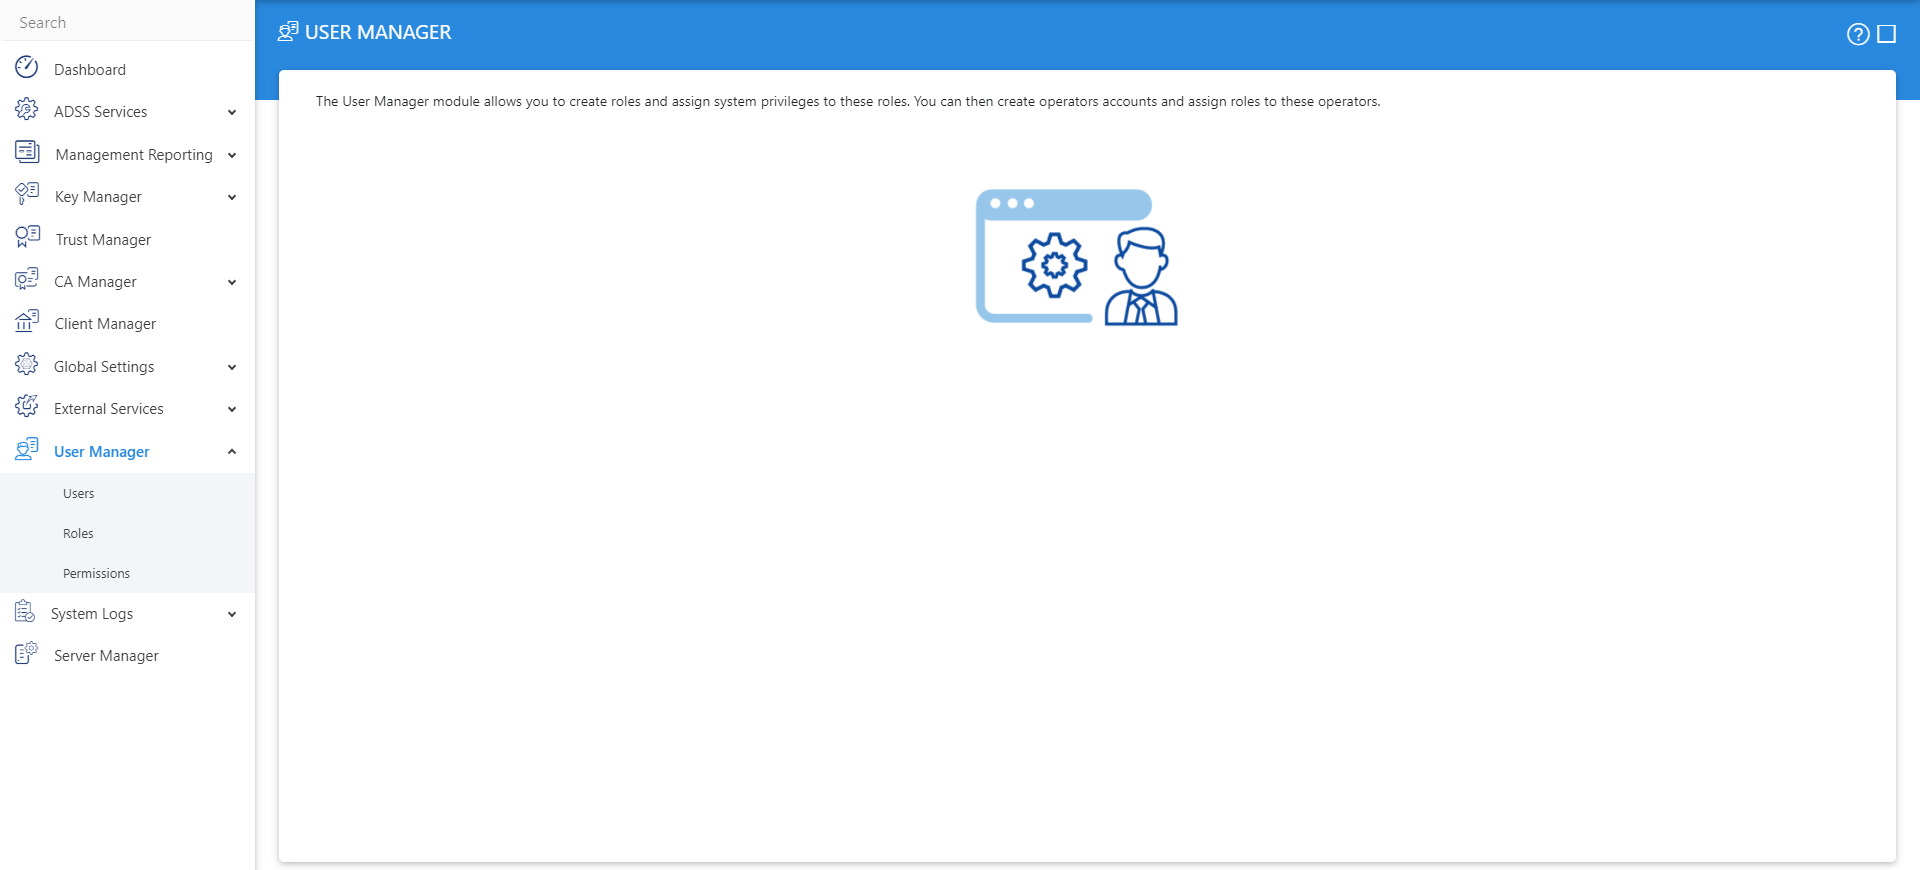
Task: Open the Permissions submenu item
Action: pos(96,574)
